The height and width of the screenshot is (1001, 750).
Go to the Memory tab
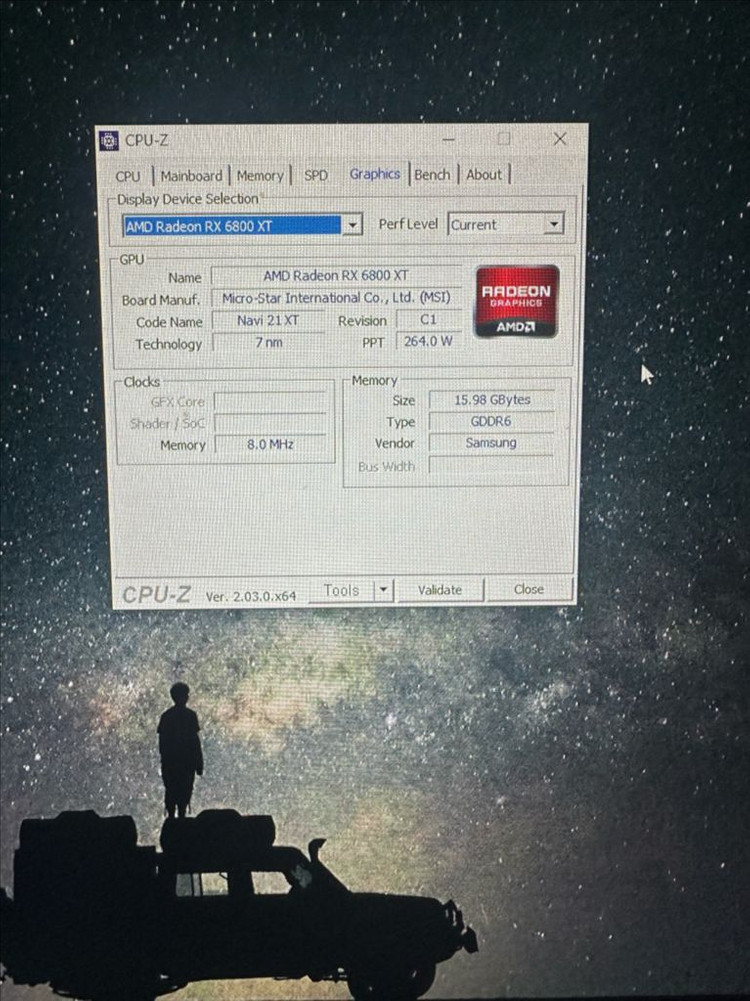pyautogui.click(x=260, y=176)
